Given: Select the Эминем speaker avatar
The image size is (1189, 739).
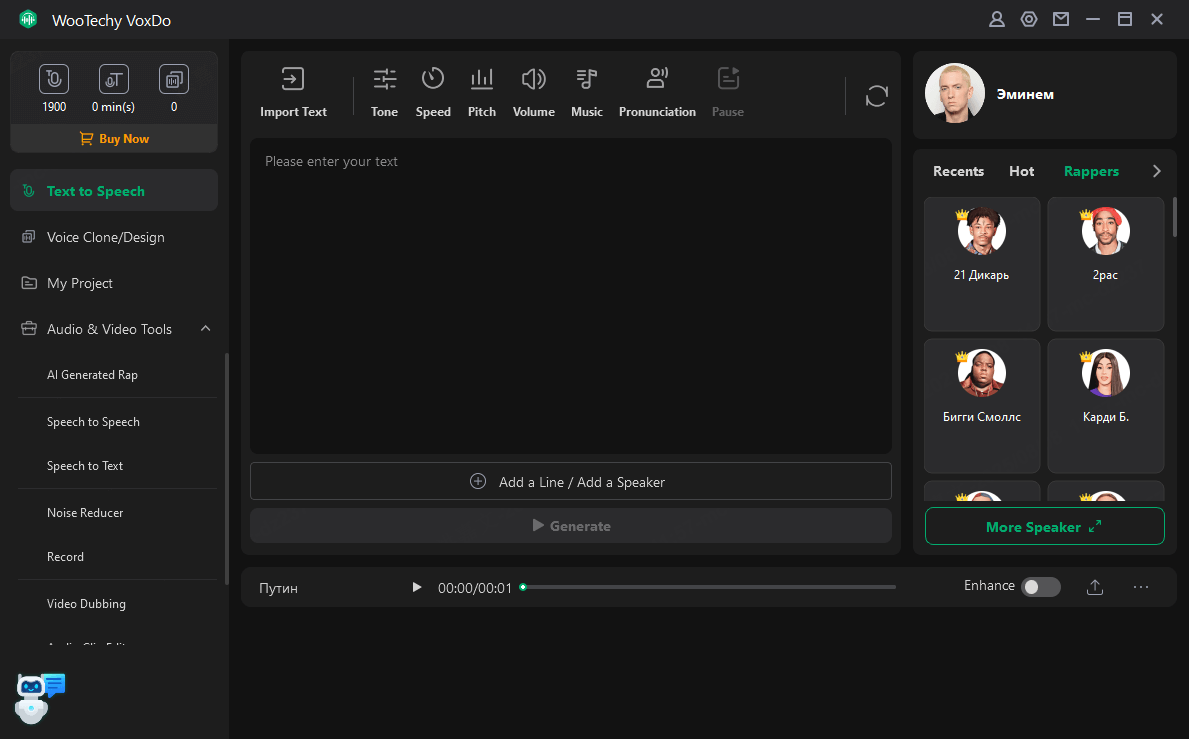Looking at the screenshot, I should 955,93.
